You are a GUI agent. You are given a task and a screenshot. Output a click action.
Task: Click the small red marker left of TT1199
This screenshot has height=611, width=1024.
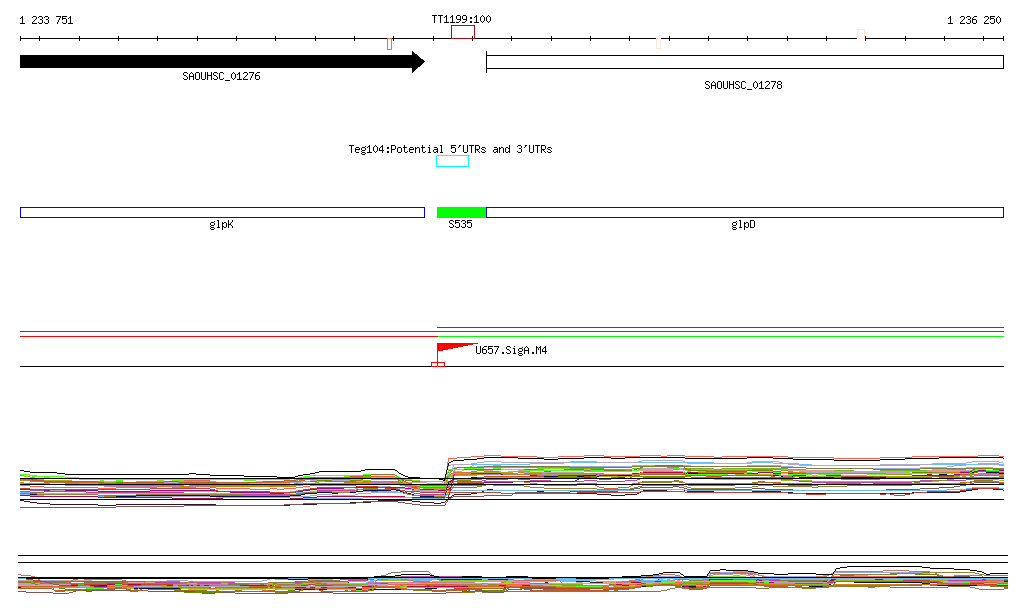coord(389,43)
